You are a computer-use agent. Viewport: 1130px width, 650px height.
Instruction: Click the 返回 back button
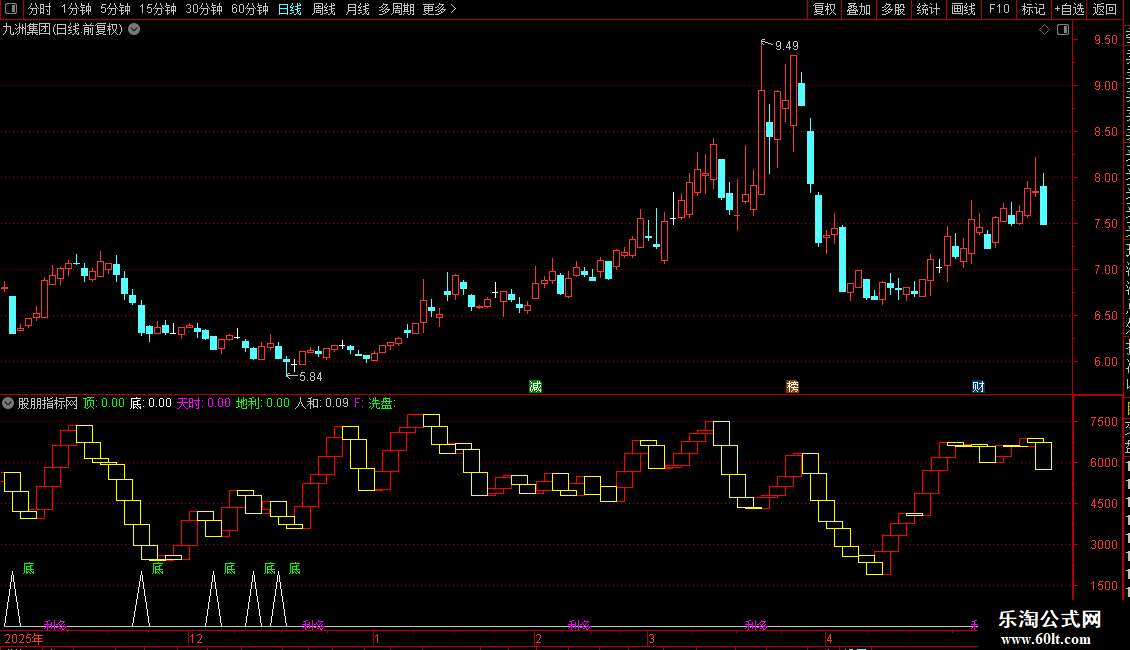tap(1105, 9)
